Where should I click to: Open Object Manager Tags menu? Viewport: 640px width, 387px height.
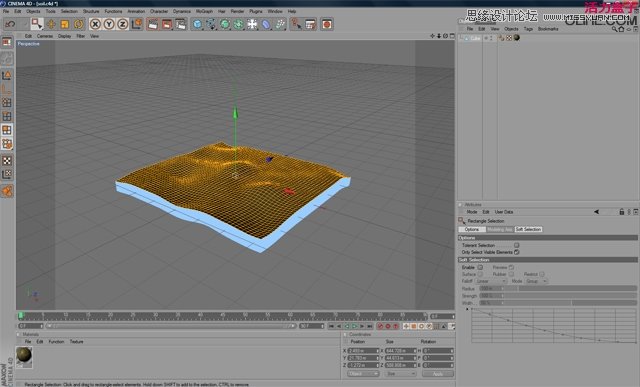click(528, 29)
